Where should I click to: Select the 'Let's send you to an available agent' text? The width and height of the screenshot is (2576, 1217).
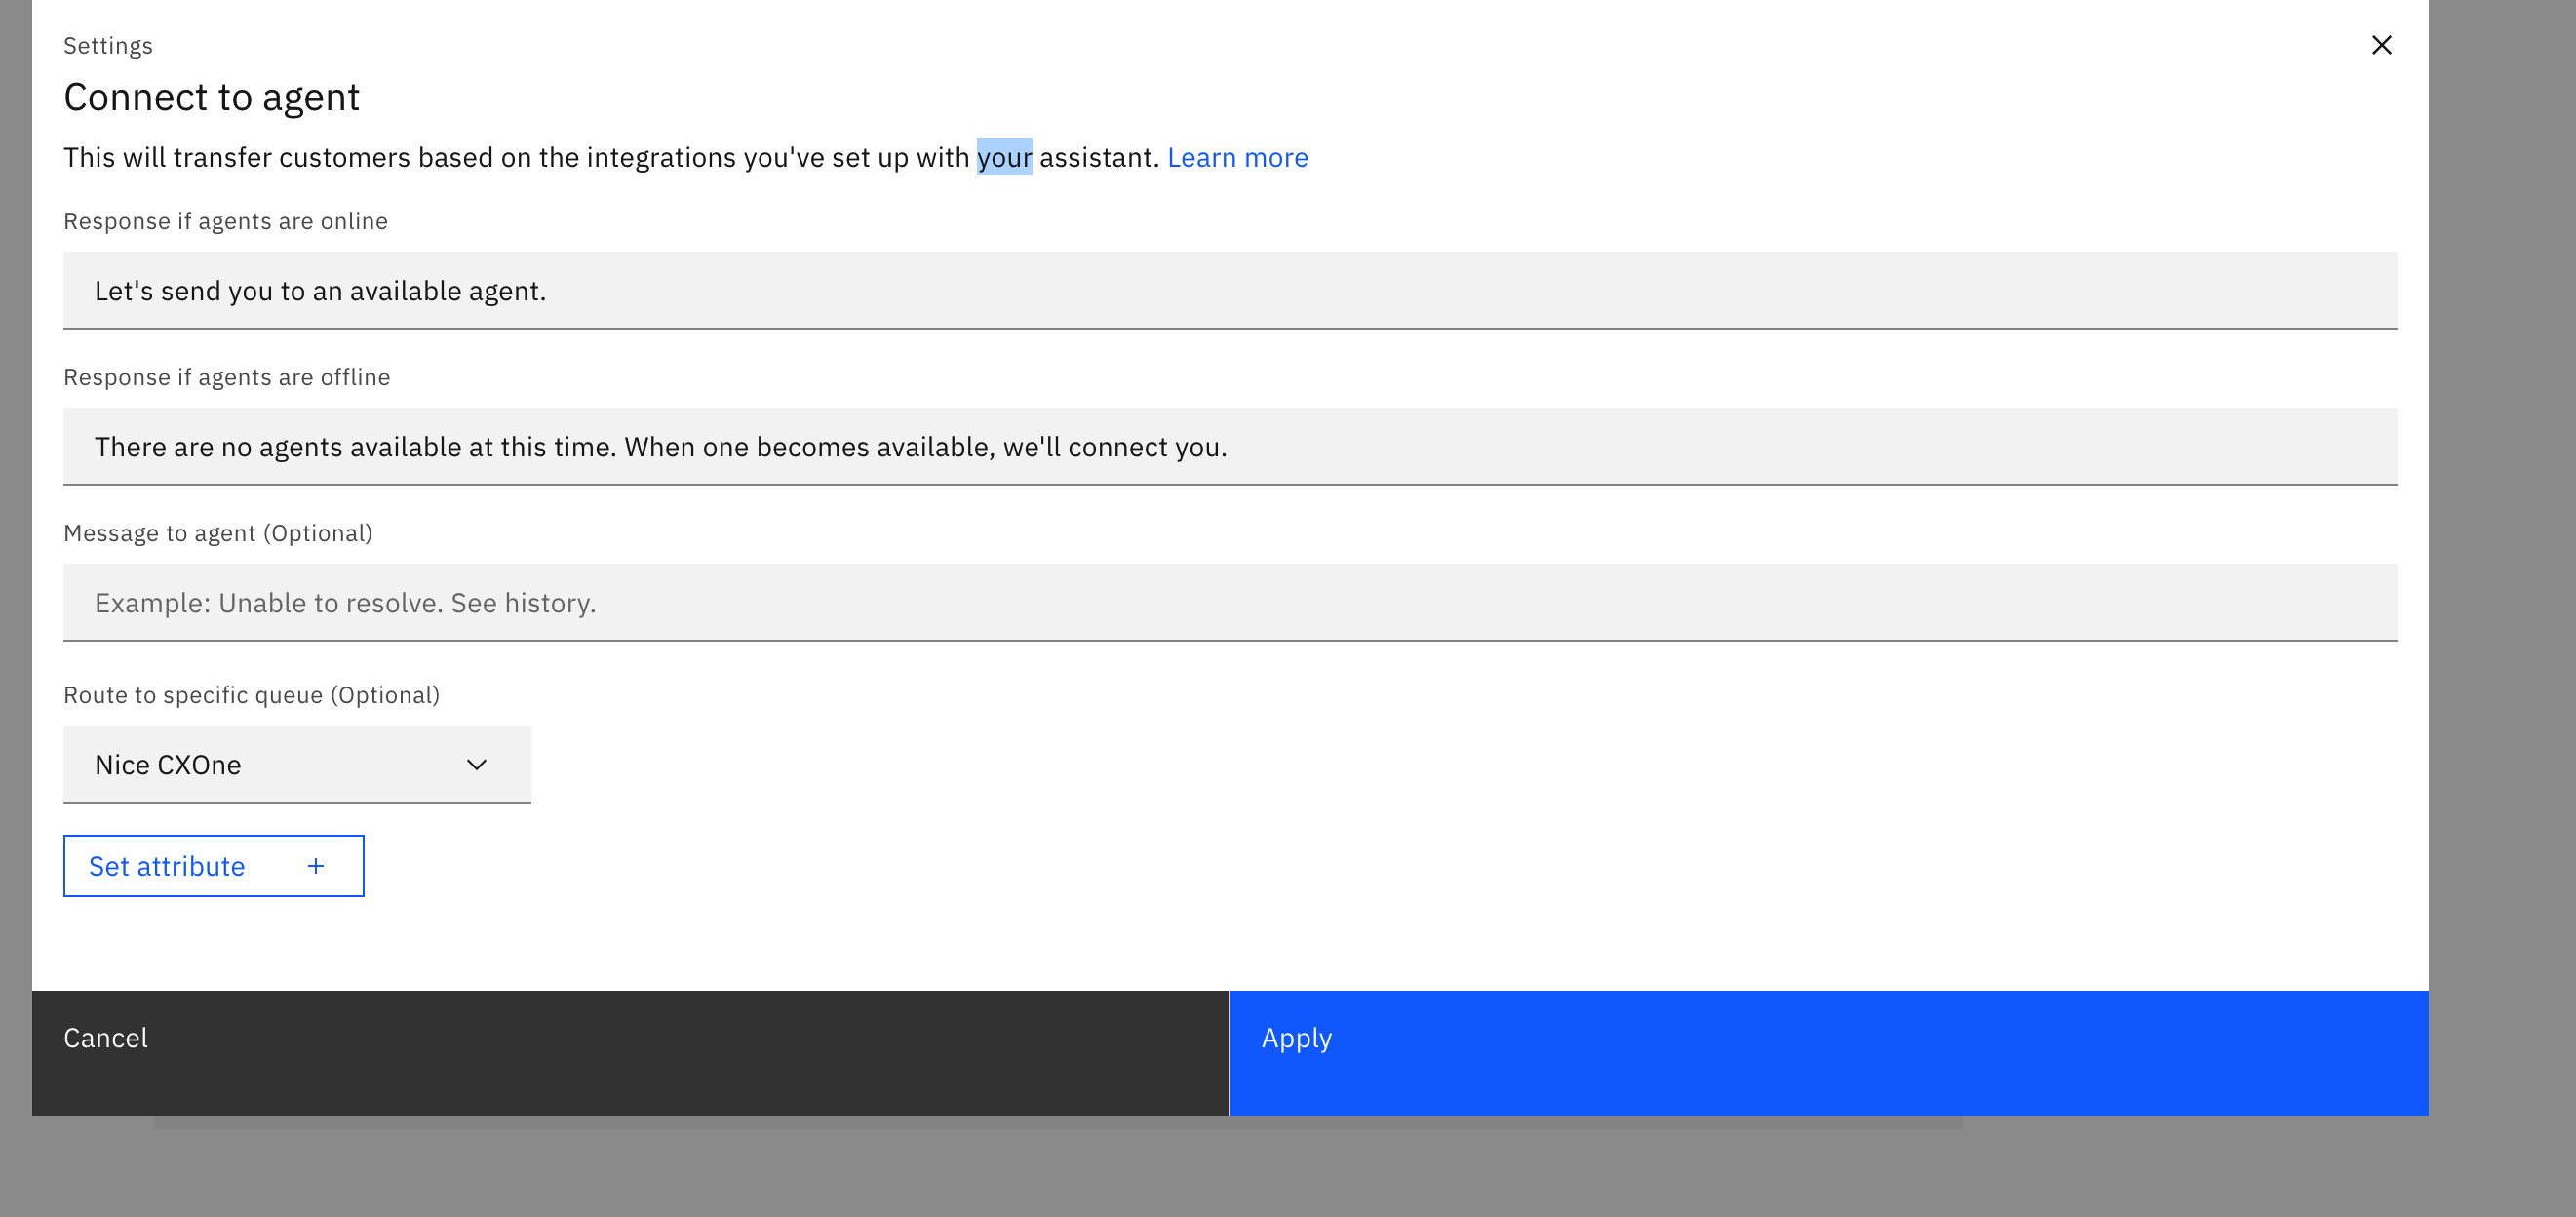tap(320, 290)
